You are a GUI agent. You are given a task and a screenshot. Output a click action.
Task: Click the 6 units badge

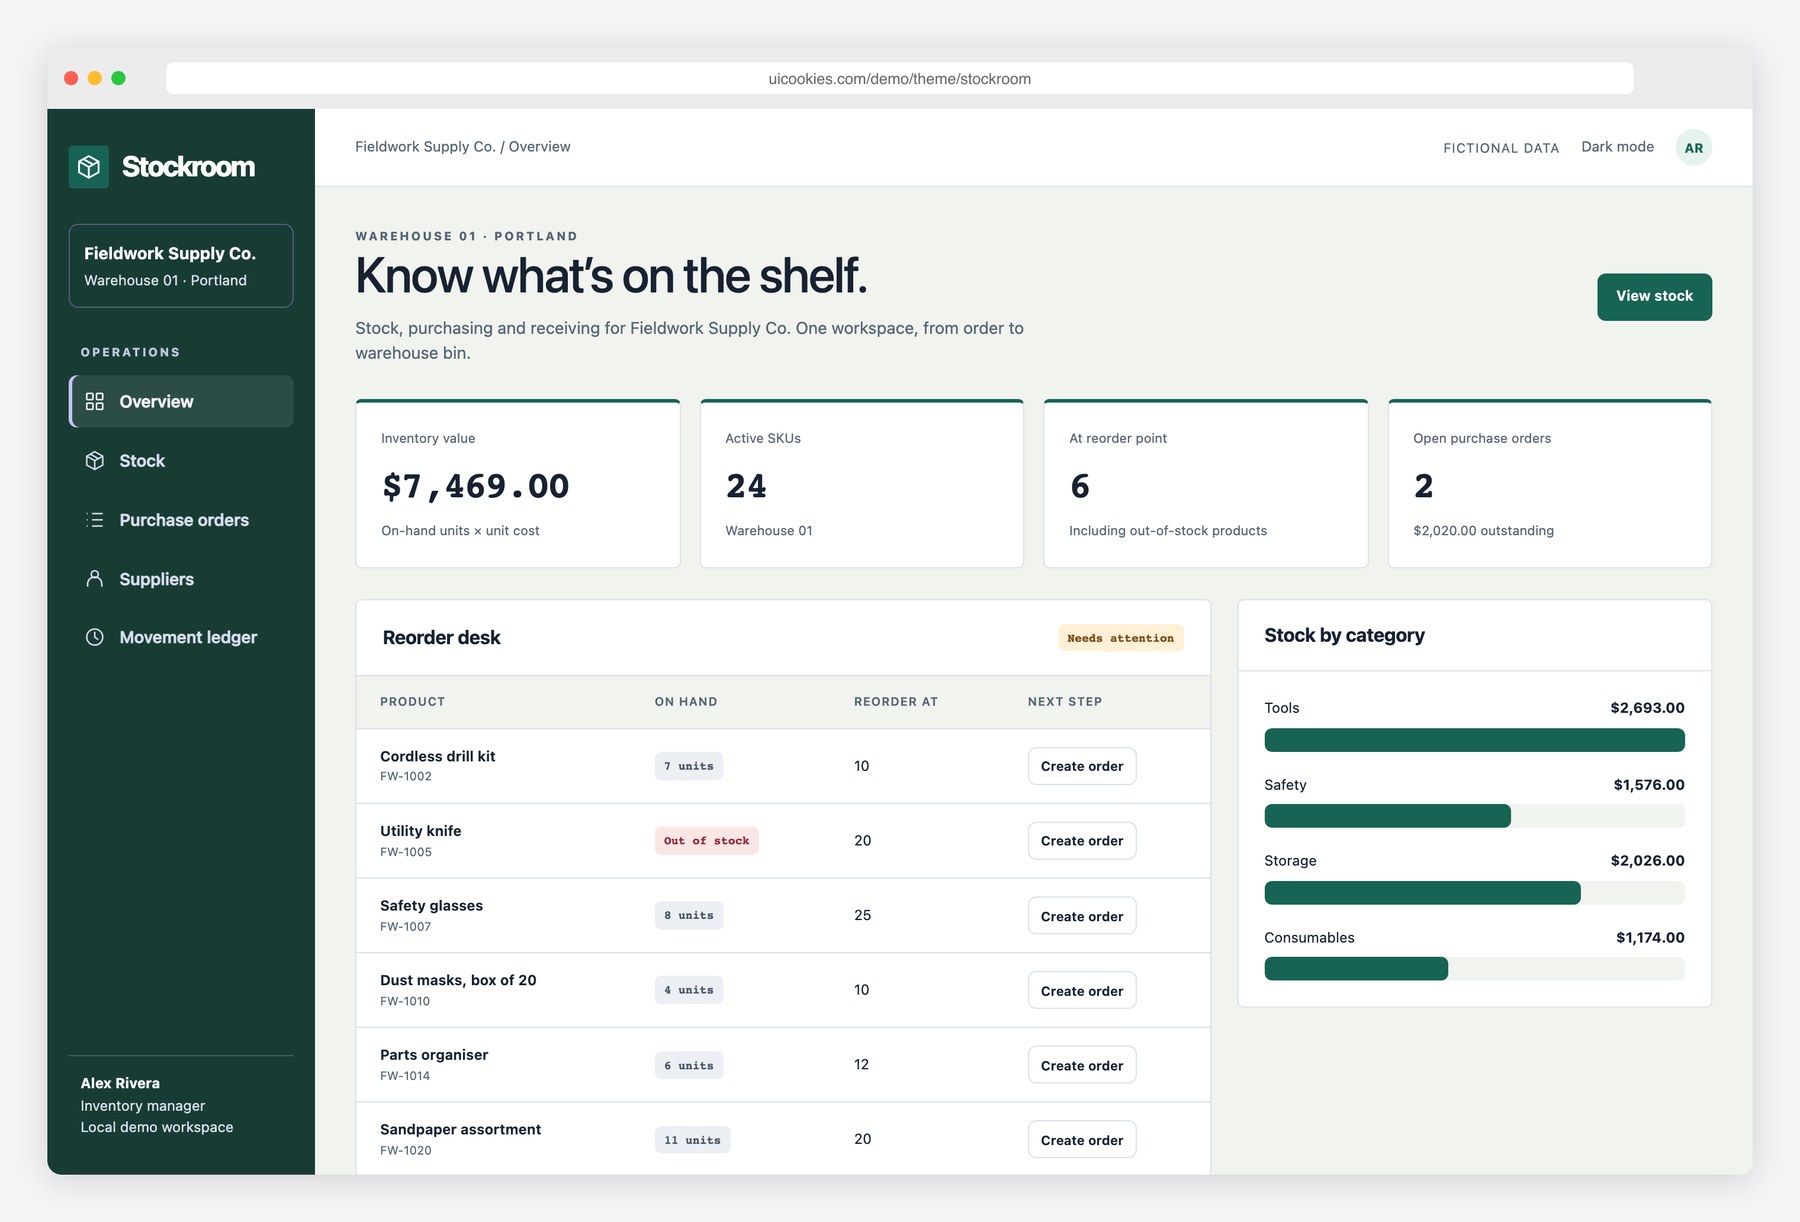689,1065
